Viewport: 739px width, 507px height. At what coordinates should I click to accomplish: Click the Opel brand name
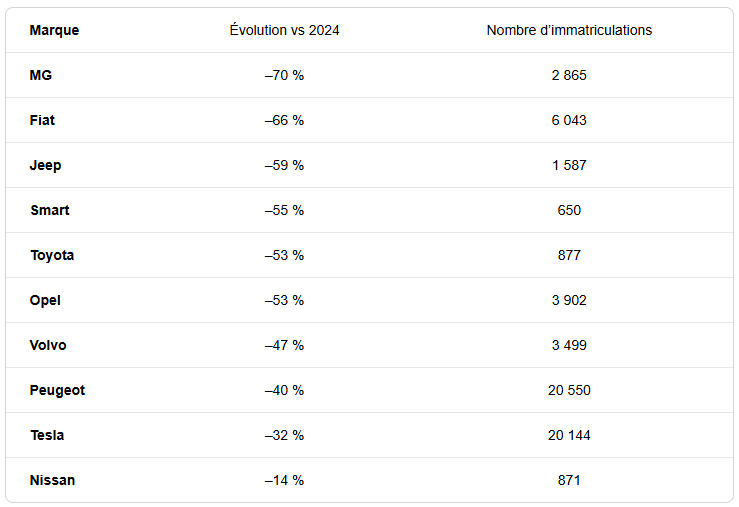coord(46,300)
